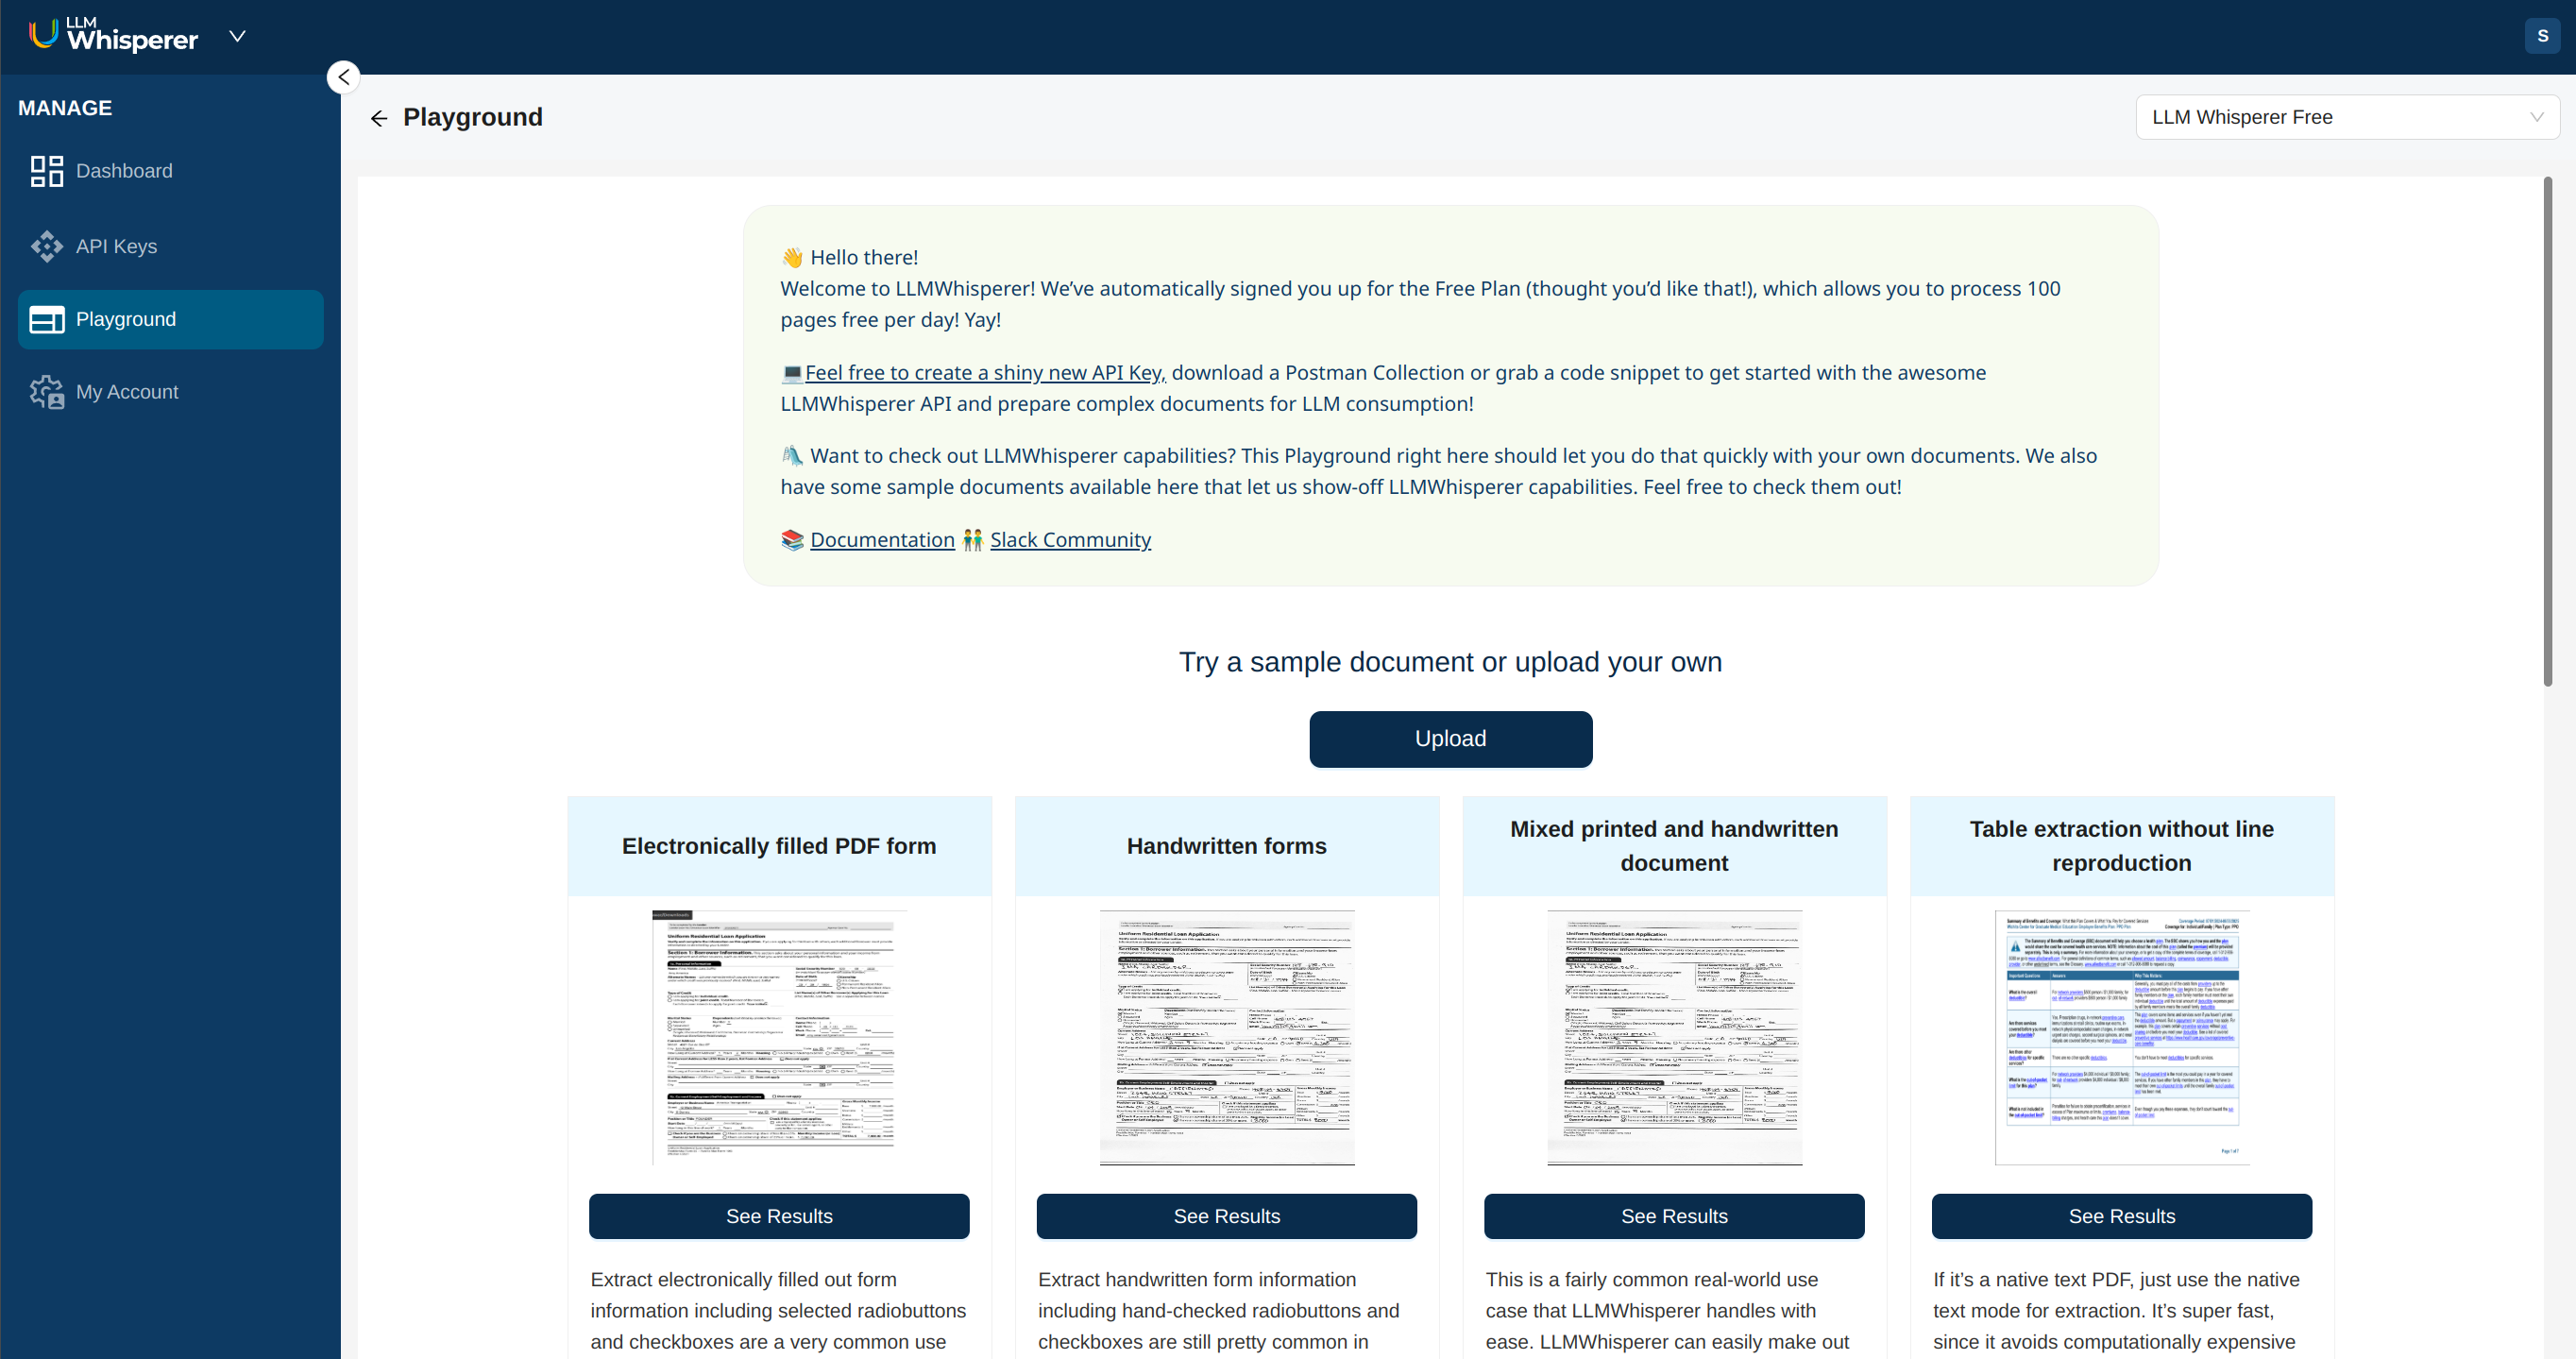
Task: Click the API Keys icon in sidebar
Action: click(44, 246)
